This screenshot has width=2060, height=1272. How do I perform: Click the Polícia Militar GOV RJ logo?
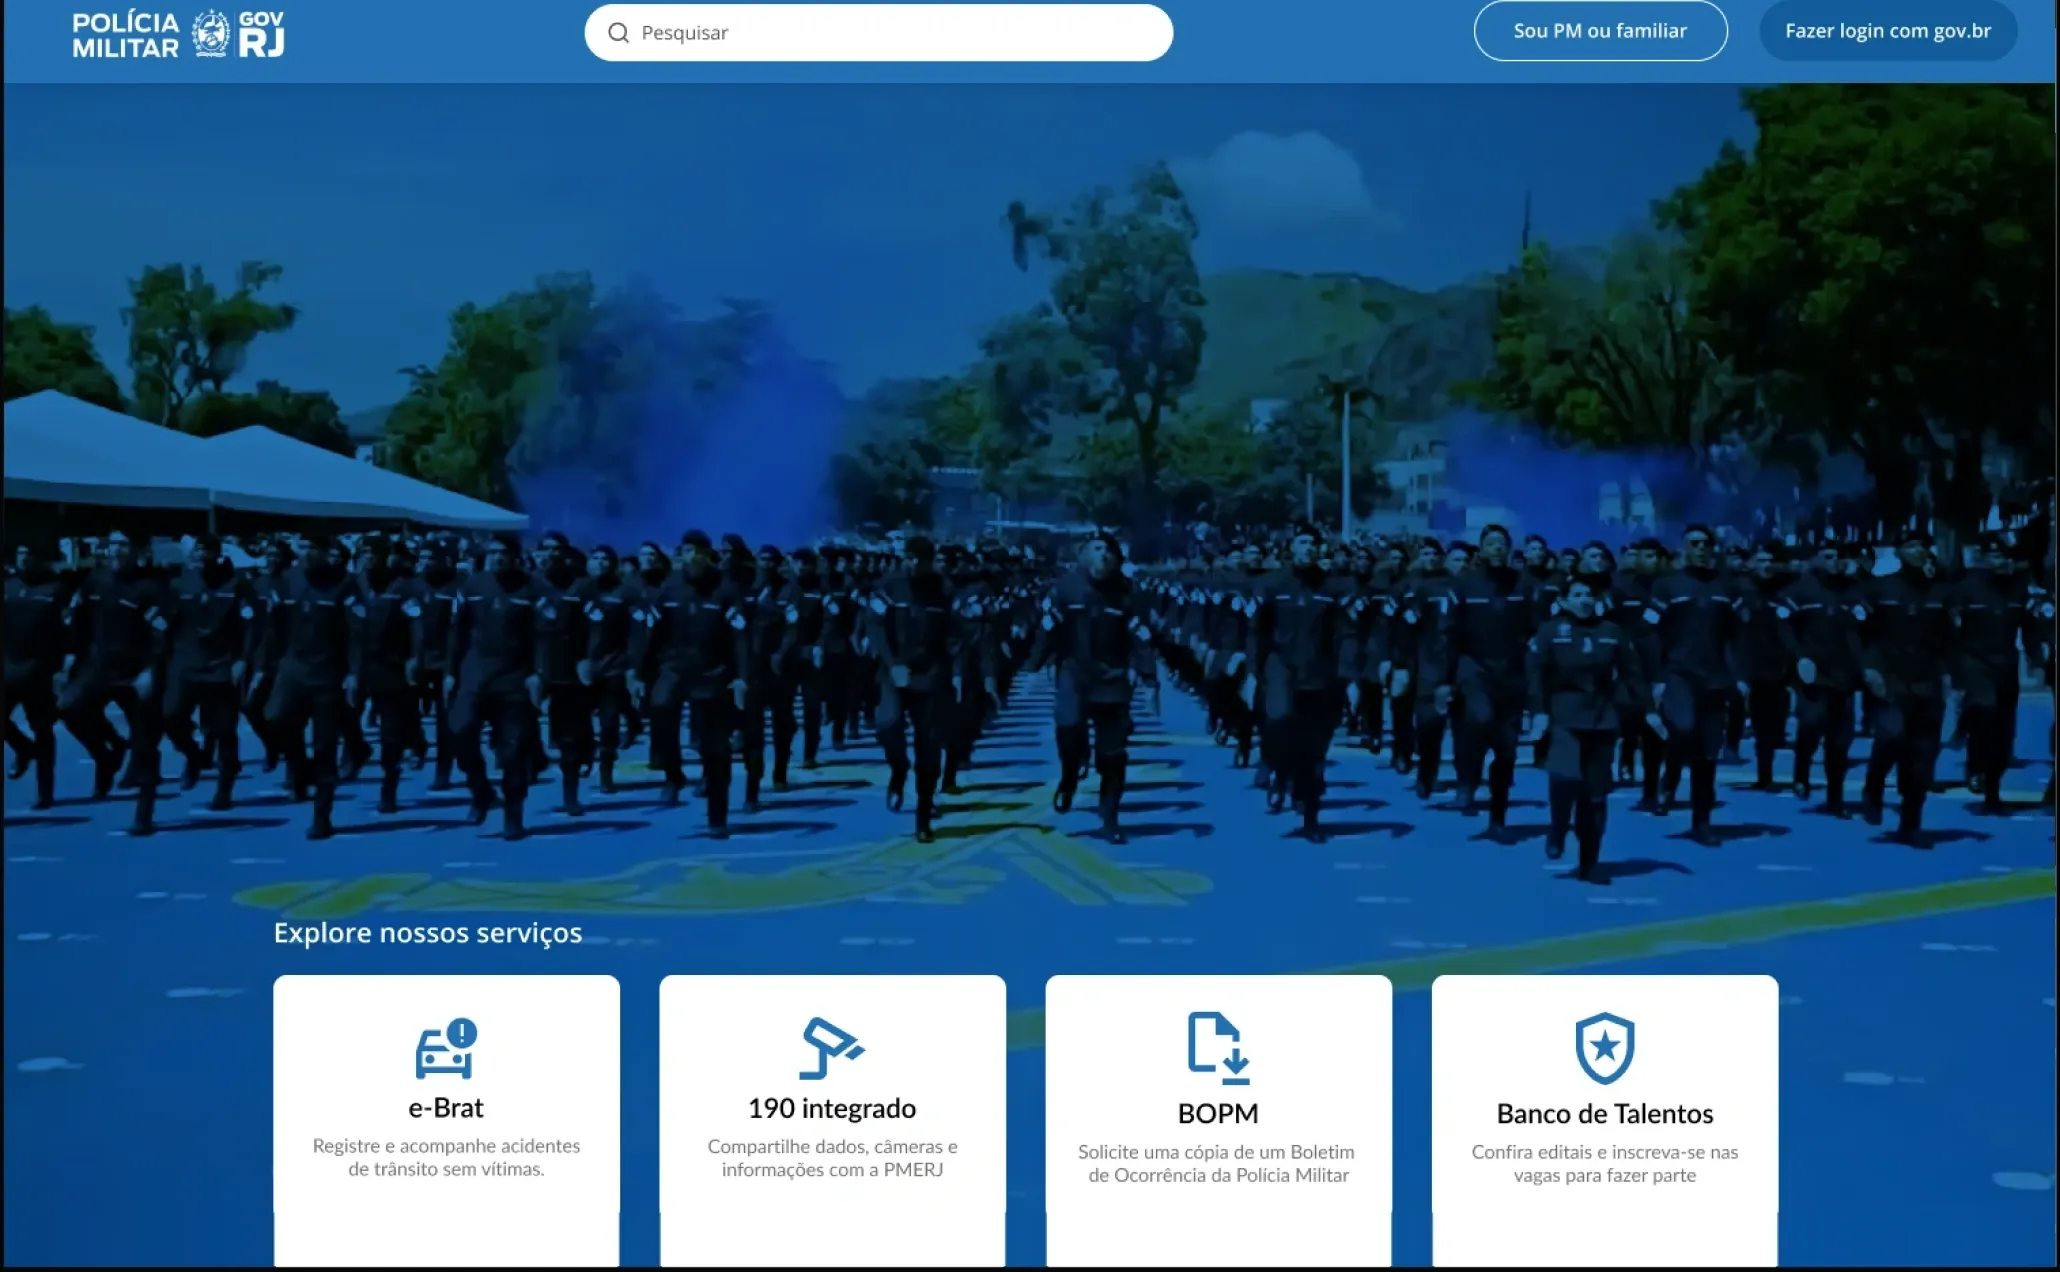(178, 34)
